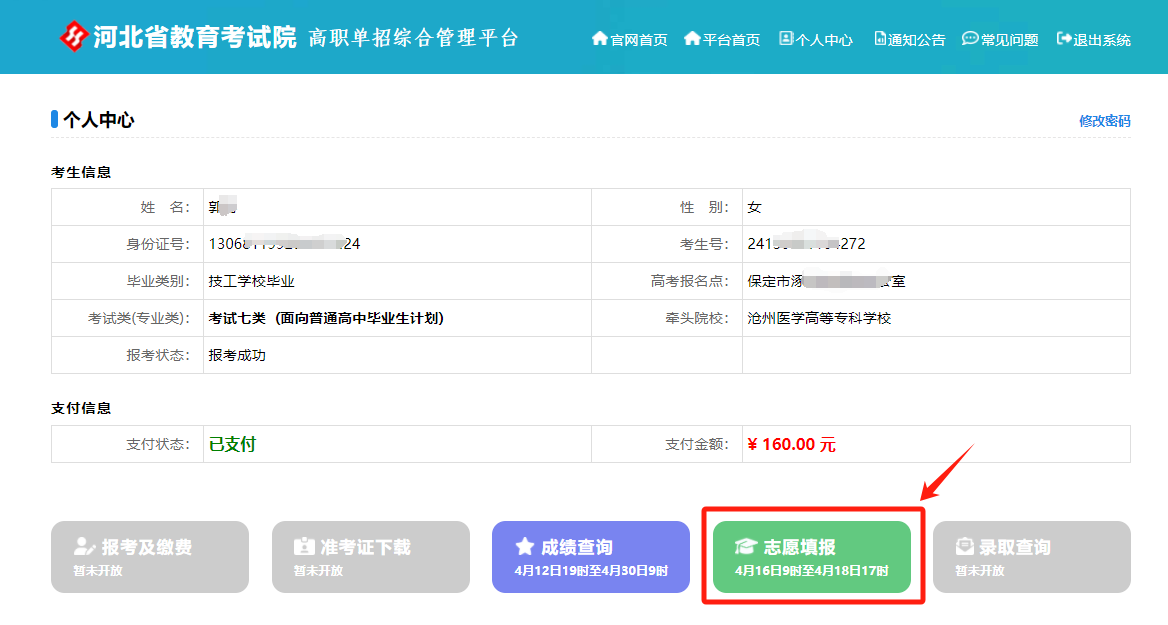The width and height of the screenshot is (1168, 625).
Task: Open 官网首页 in the top navigation
Action: [638, 40]
